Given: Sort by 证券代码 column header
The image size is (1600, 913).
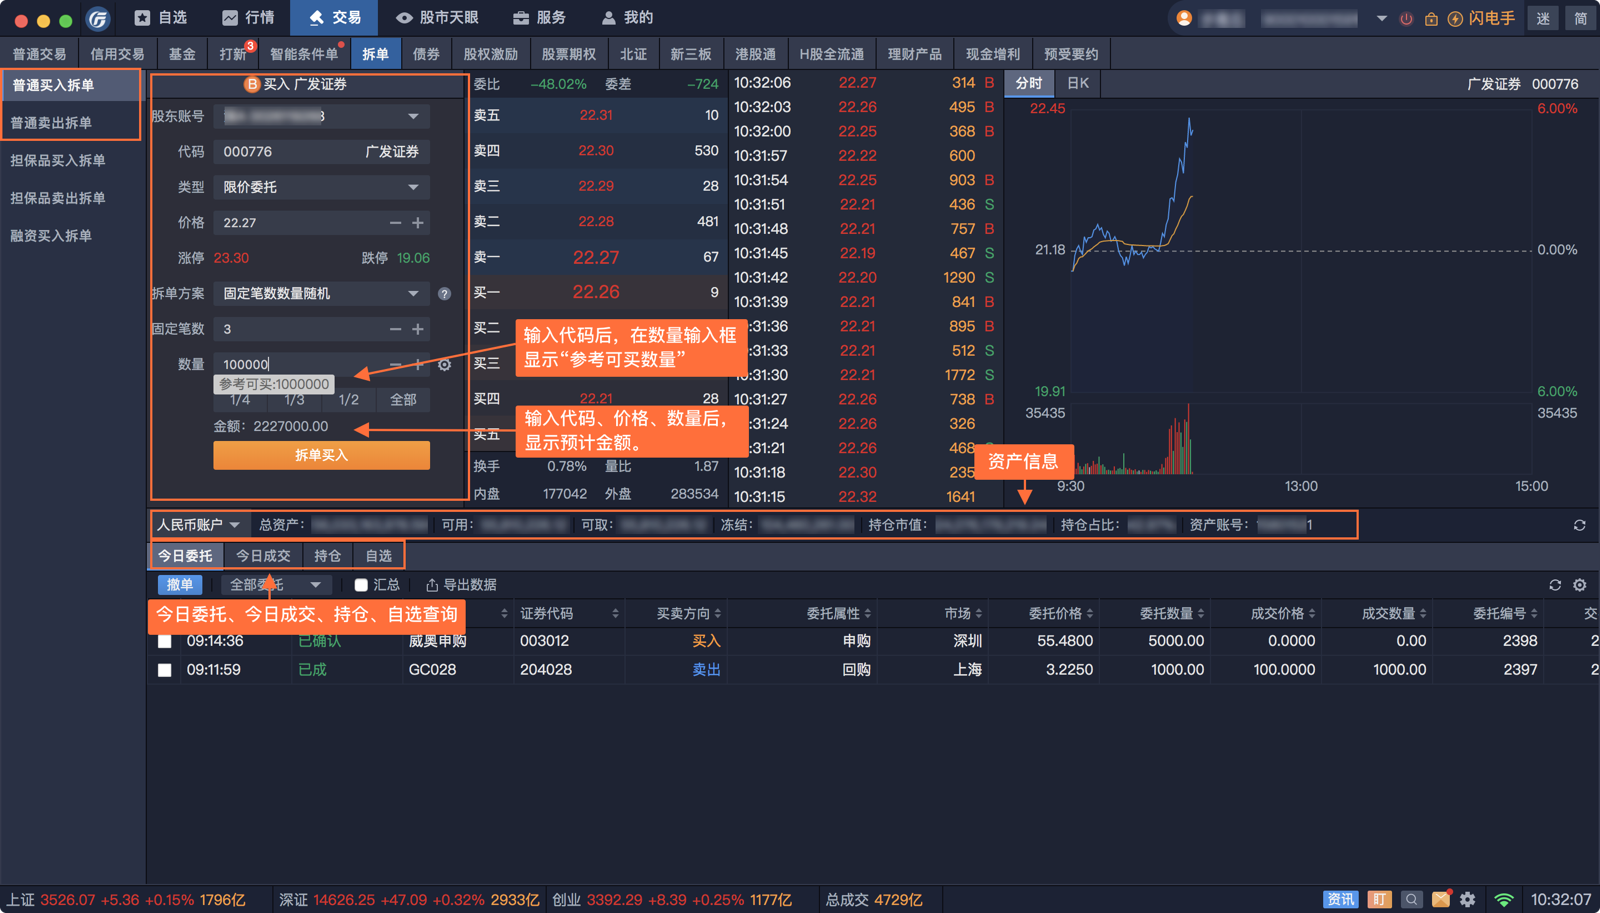Looking at the screenshot, I should pyautogui.click(x=568, y=613).
